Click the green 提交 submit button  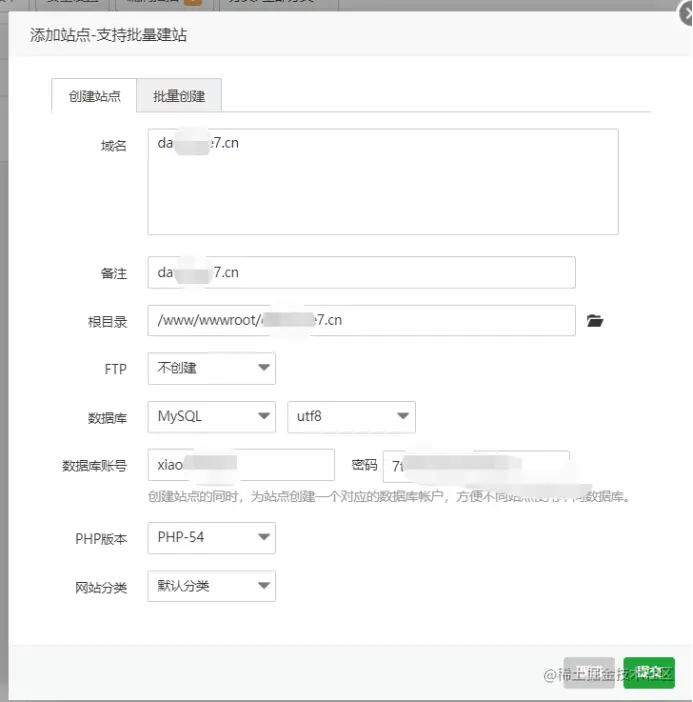tap(649, 672)
